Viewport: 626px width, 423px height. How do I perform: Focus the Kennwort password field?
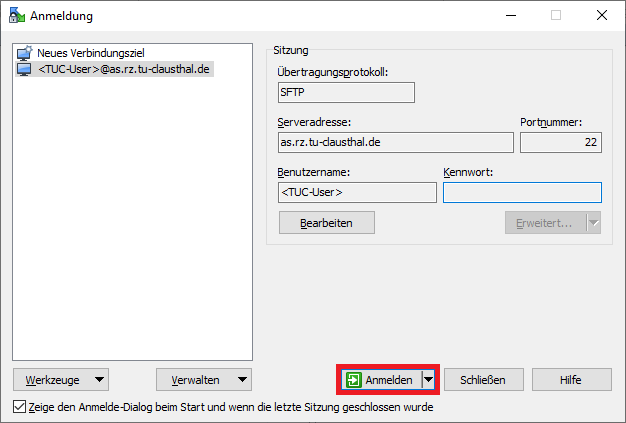[x=522, y=192]
